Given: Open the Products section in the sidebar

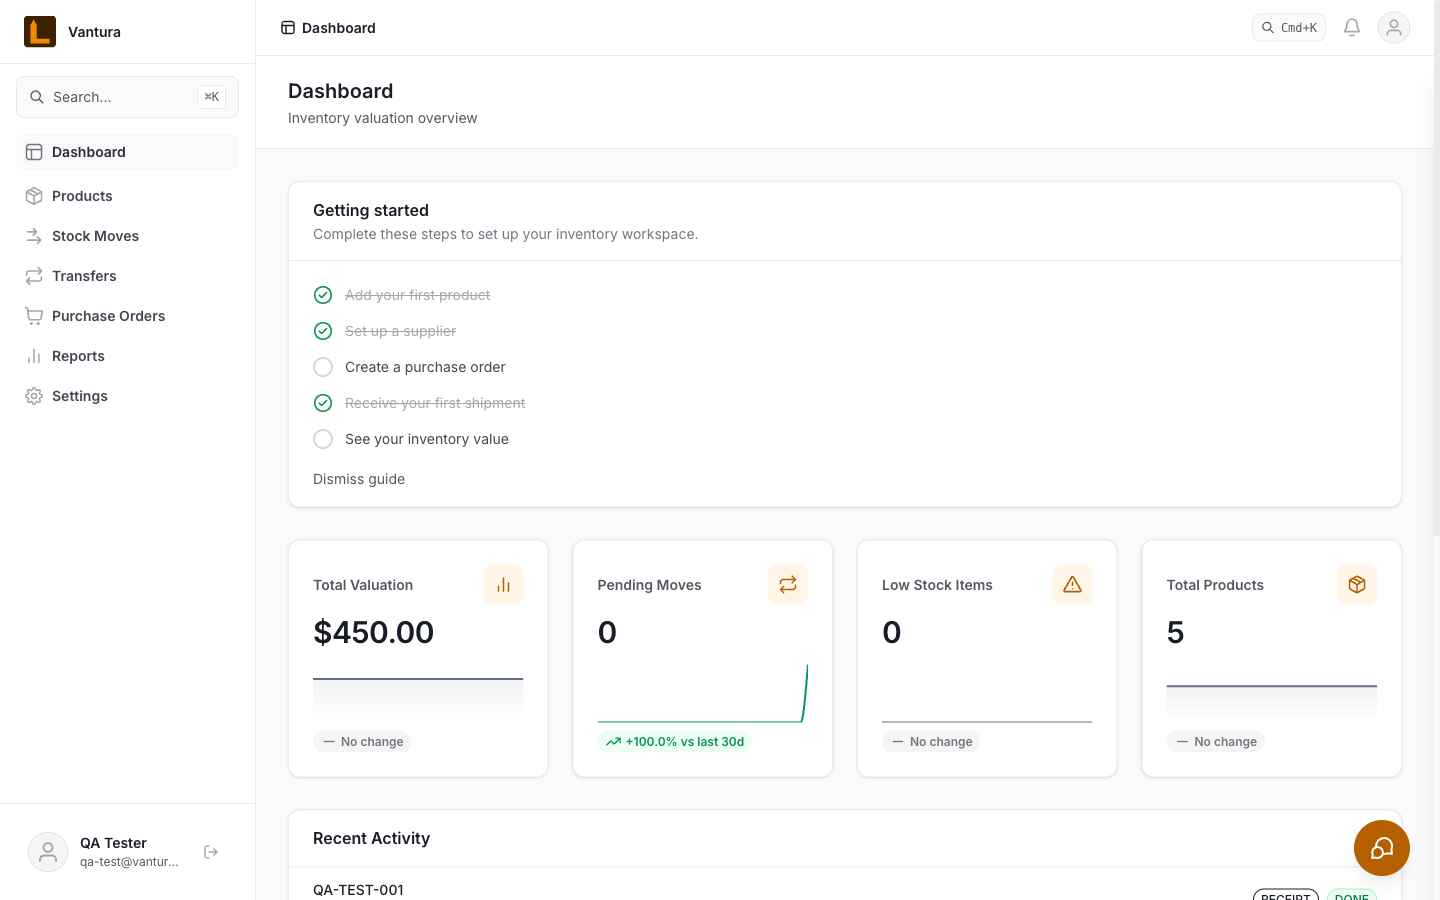Looking at the screenshot, I should pyautogui.click(x=82, y=196).
